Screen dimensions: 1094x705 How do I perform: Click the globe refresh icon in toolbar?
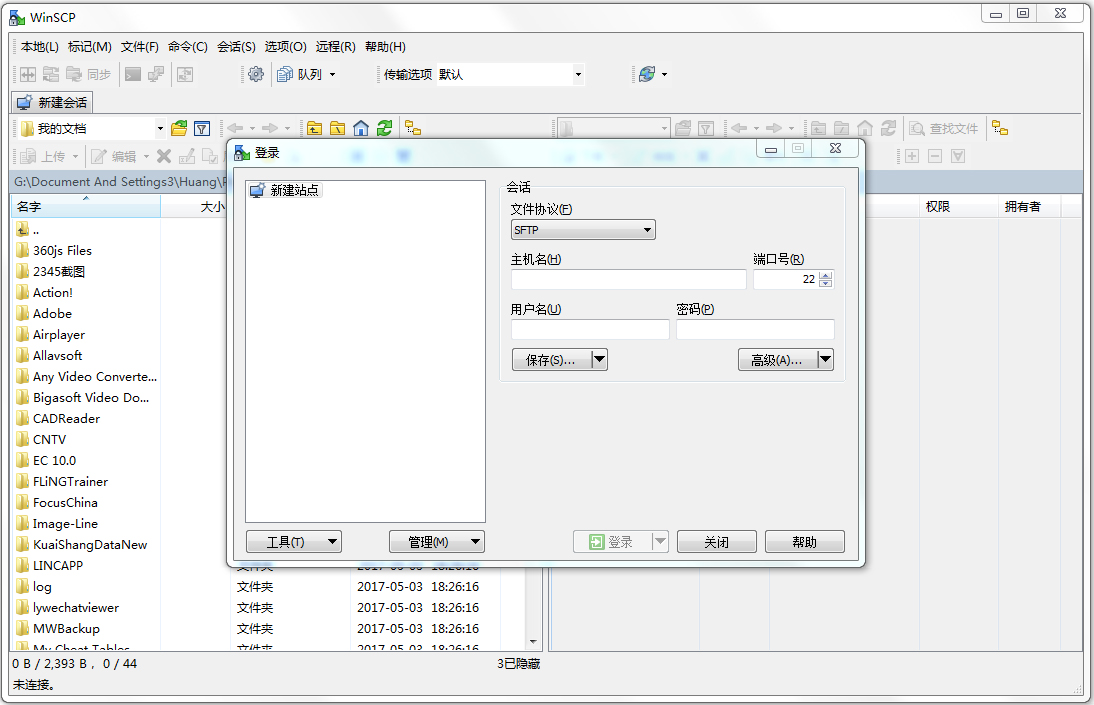647,74
